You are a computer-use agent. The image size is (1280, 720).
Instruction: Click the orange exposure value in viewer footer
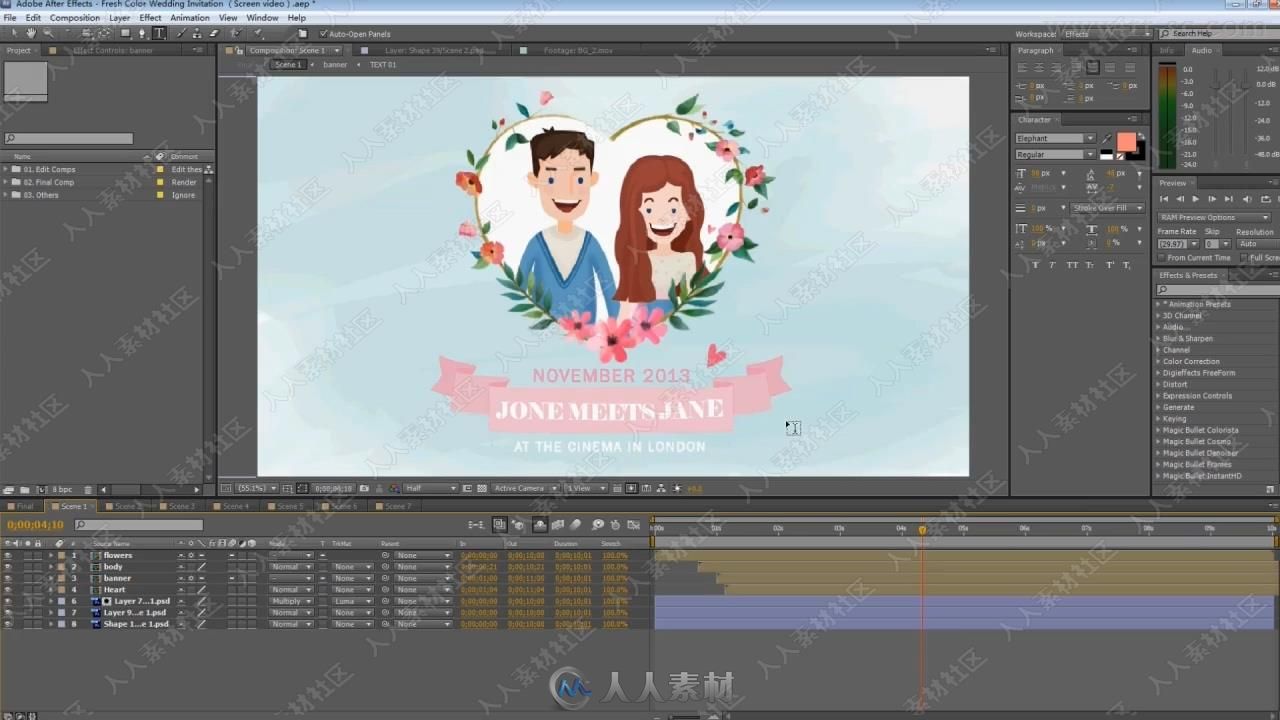(x=695, y=488)
